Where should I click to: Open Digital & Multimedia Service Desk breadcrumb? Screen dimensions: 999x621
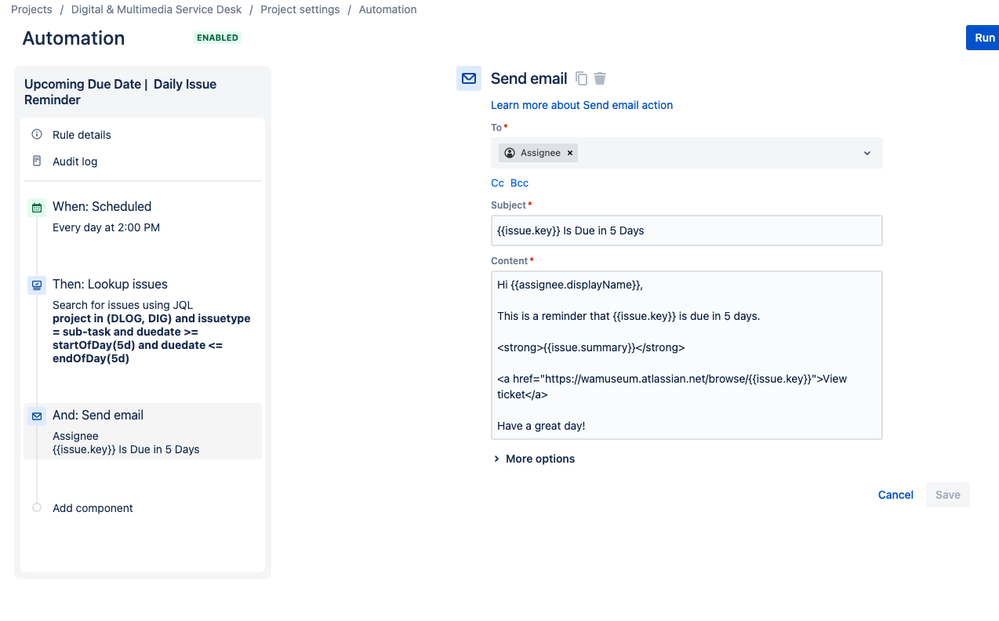pyautogui.click(x=156, y=10)
